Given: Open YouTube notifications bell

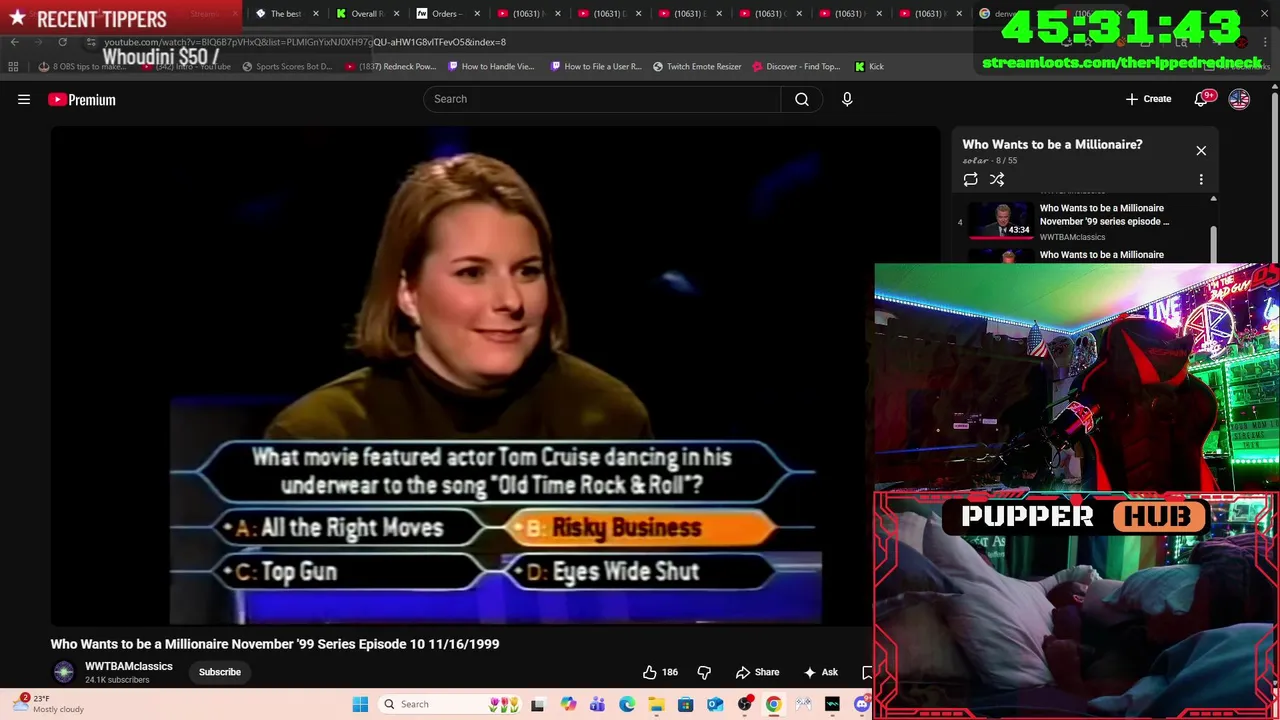Looking at the screenshot, I should point(1202,99).
